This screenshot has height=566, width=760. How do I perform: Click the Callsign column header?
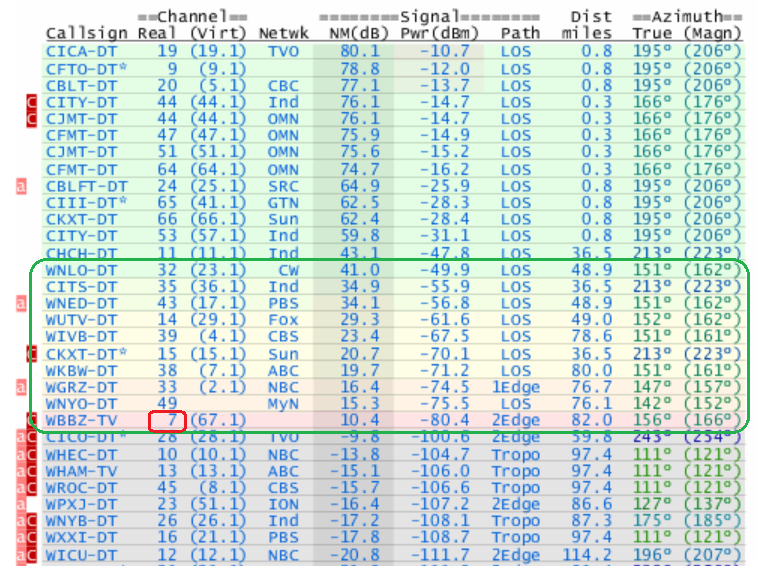(x=86, y=33)
